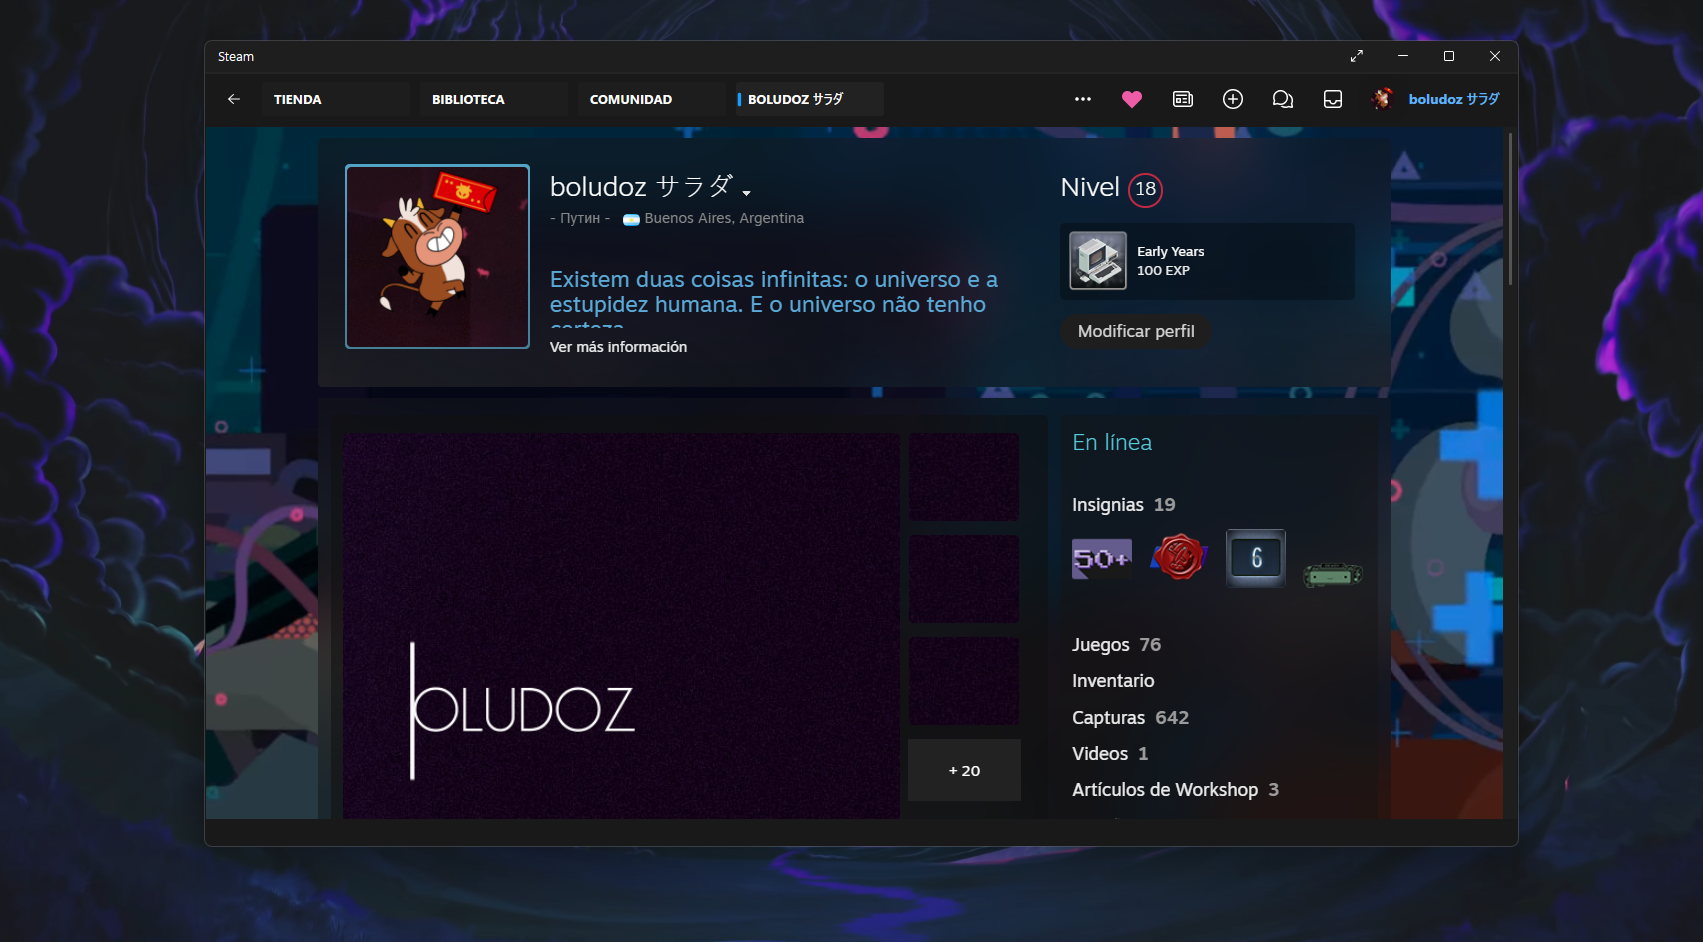Open the Capturas 642 link

pyautogui.click(x=1130, y=718)
